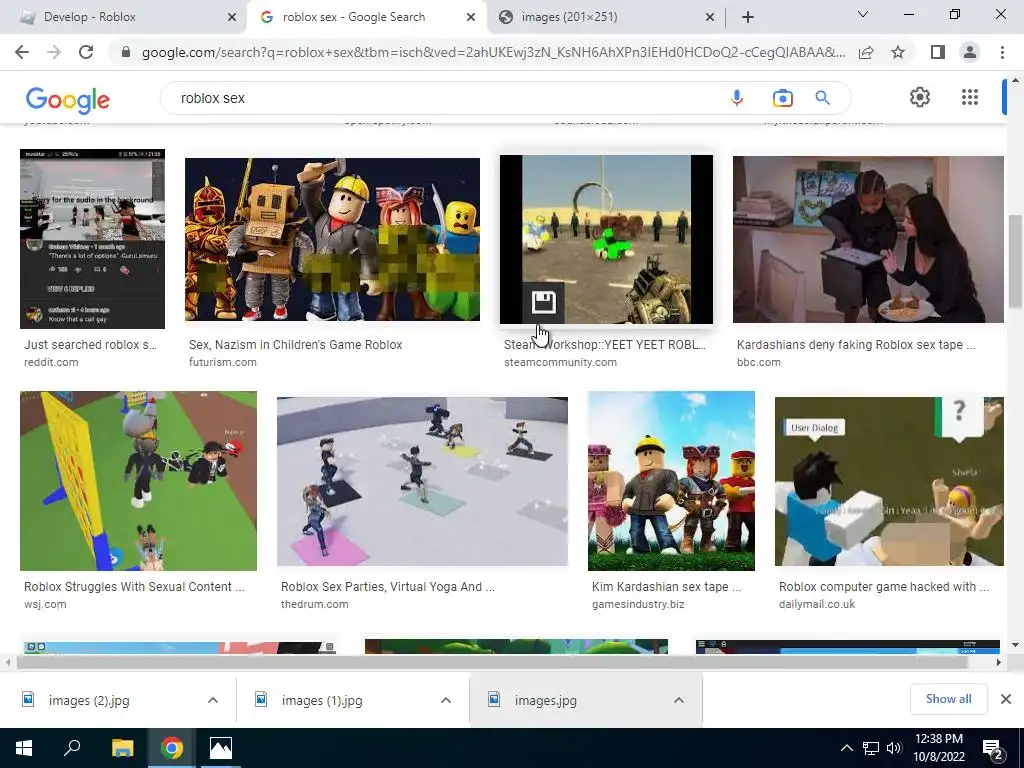
Task: Open the Chrome side panel
Action: point(938,52)
